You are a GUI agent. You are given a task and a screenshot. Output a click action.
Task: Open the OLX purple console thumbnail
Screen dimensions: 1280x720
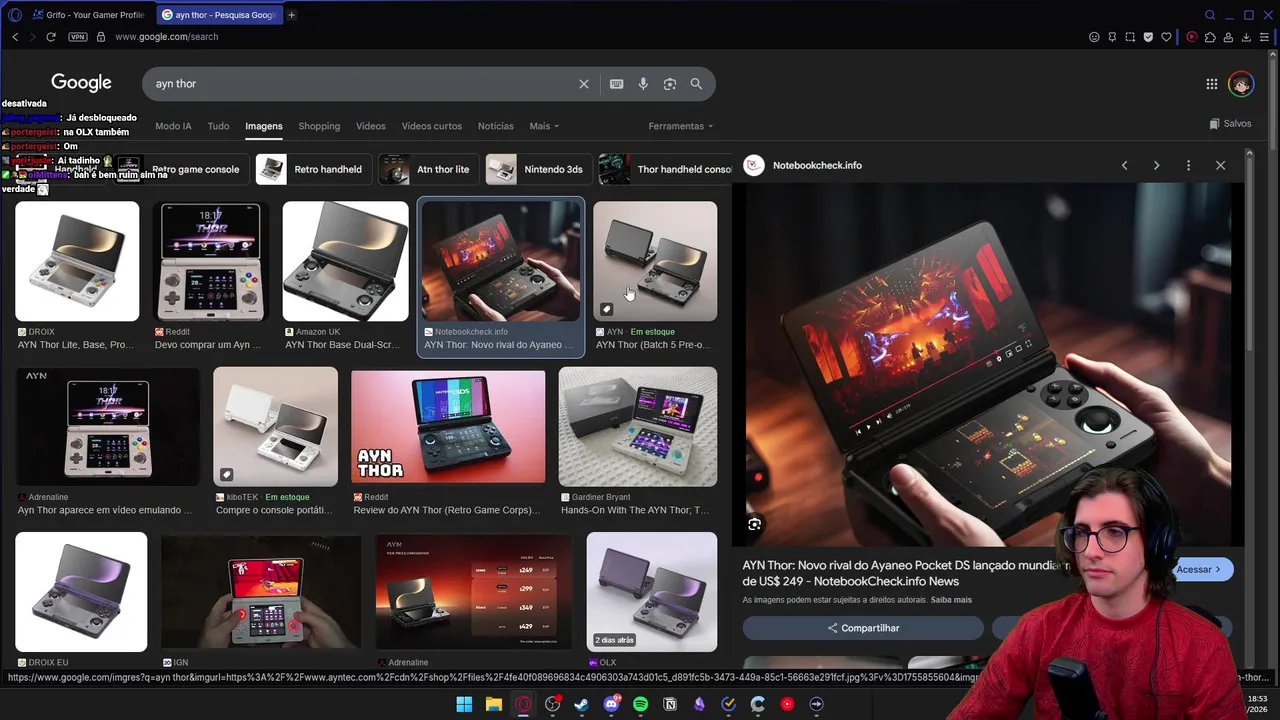point(651,592)
